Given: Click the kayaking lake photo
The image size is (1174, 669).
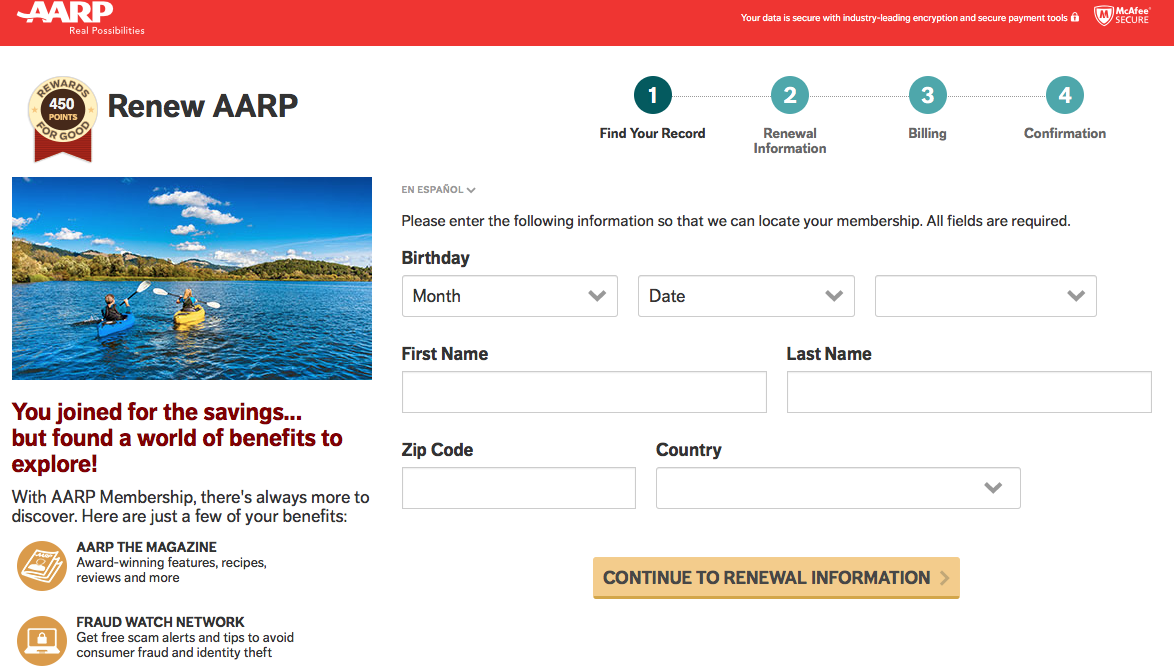Looking at the screenshot, I should (x=192, y=278).
